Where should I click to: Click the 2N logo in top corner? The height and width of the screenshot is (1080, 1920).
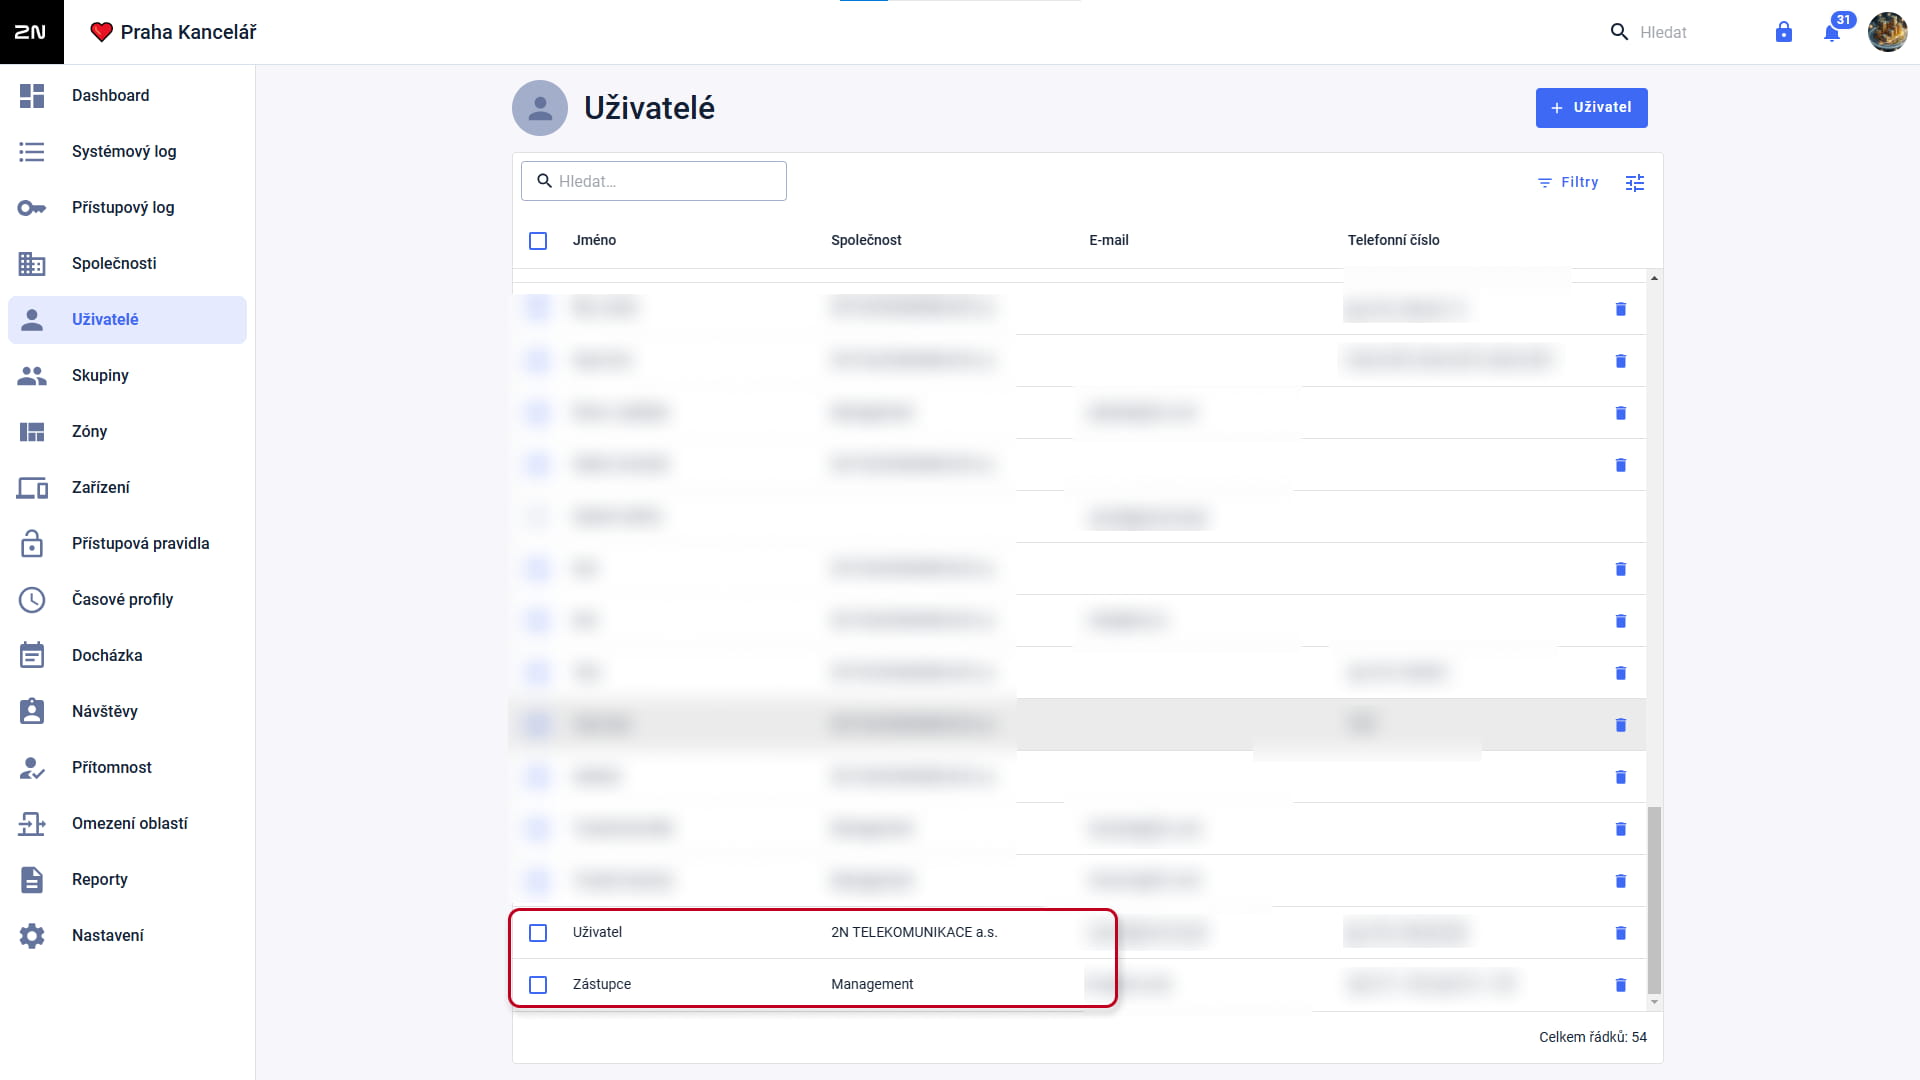pos(31,32)
